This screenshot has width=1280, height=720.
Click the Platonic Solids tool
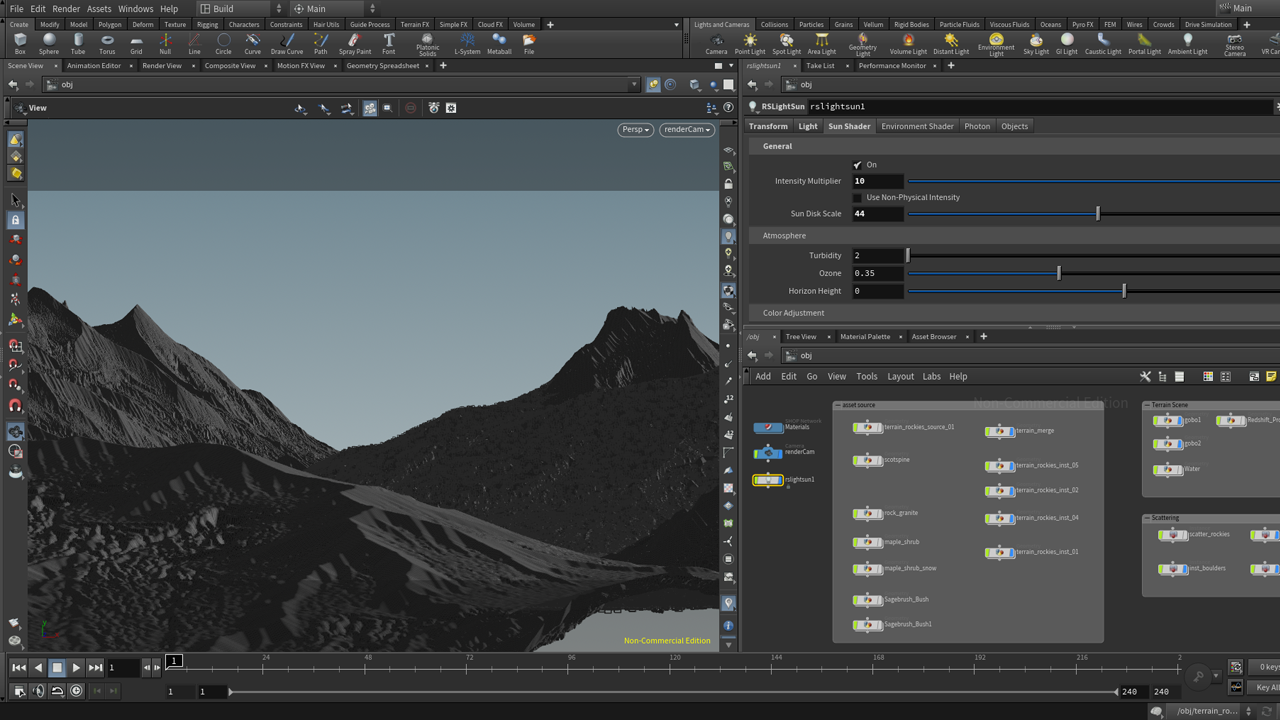[427, 44]
